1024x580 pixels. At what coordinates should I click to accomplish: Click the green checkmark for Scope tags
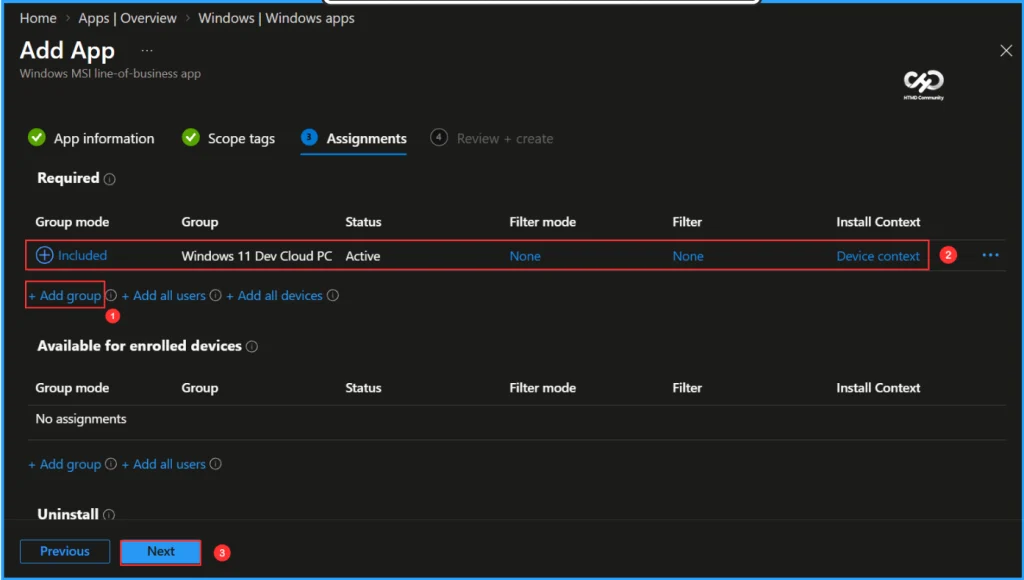191,138
